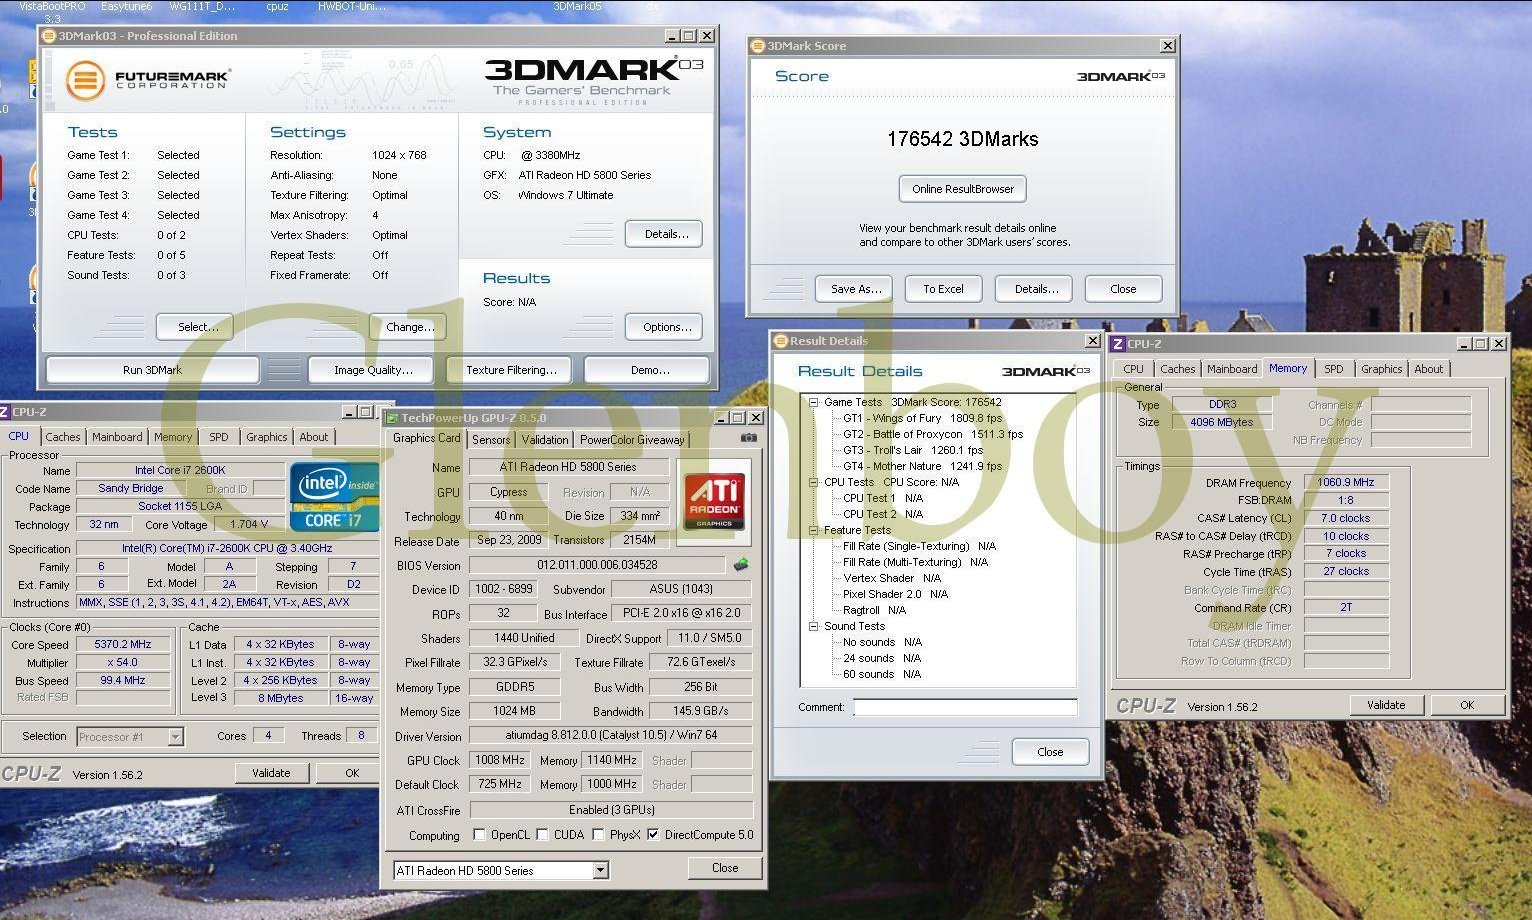The image size is (1532, 920).
Task: Open the ATI Radeon HD 5800 Series dropdown
Action: pos(600,871)
